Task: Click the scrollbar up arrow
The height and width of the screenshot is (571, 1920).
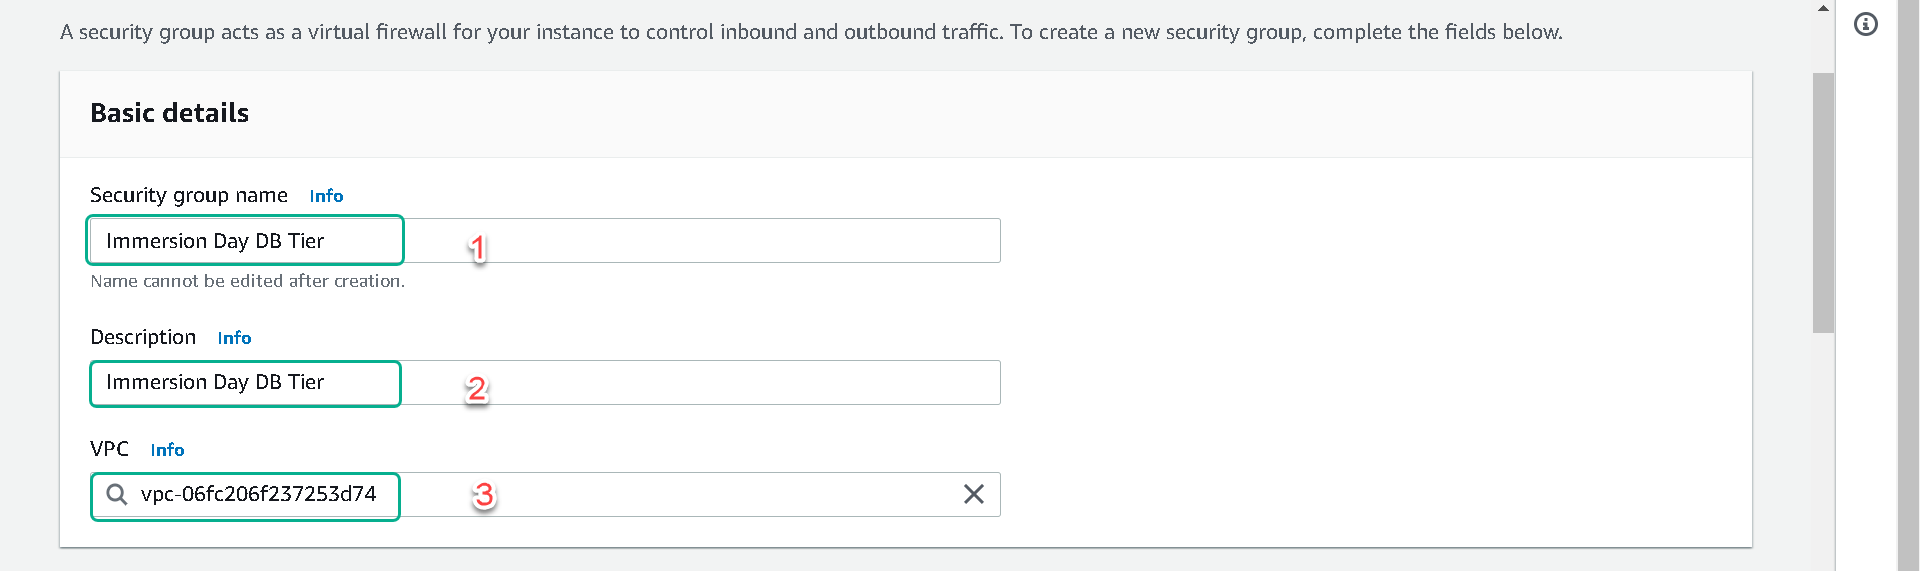Action: click(x=1823, y=8)
